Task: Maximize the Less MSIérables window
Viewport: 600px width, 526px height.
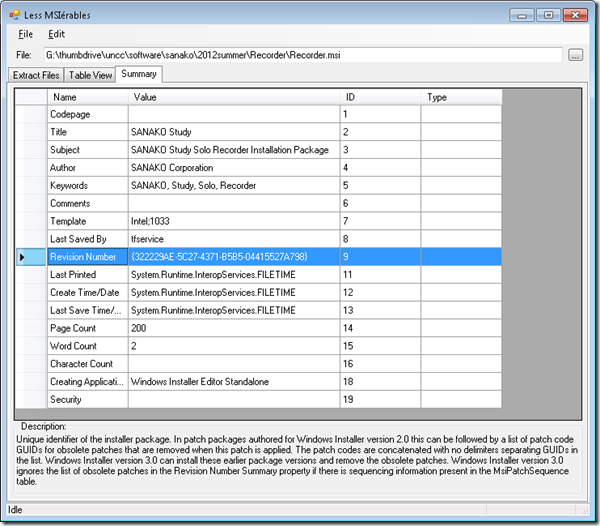Action: (548, 14)
